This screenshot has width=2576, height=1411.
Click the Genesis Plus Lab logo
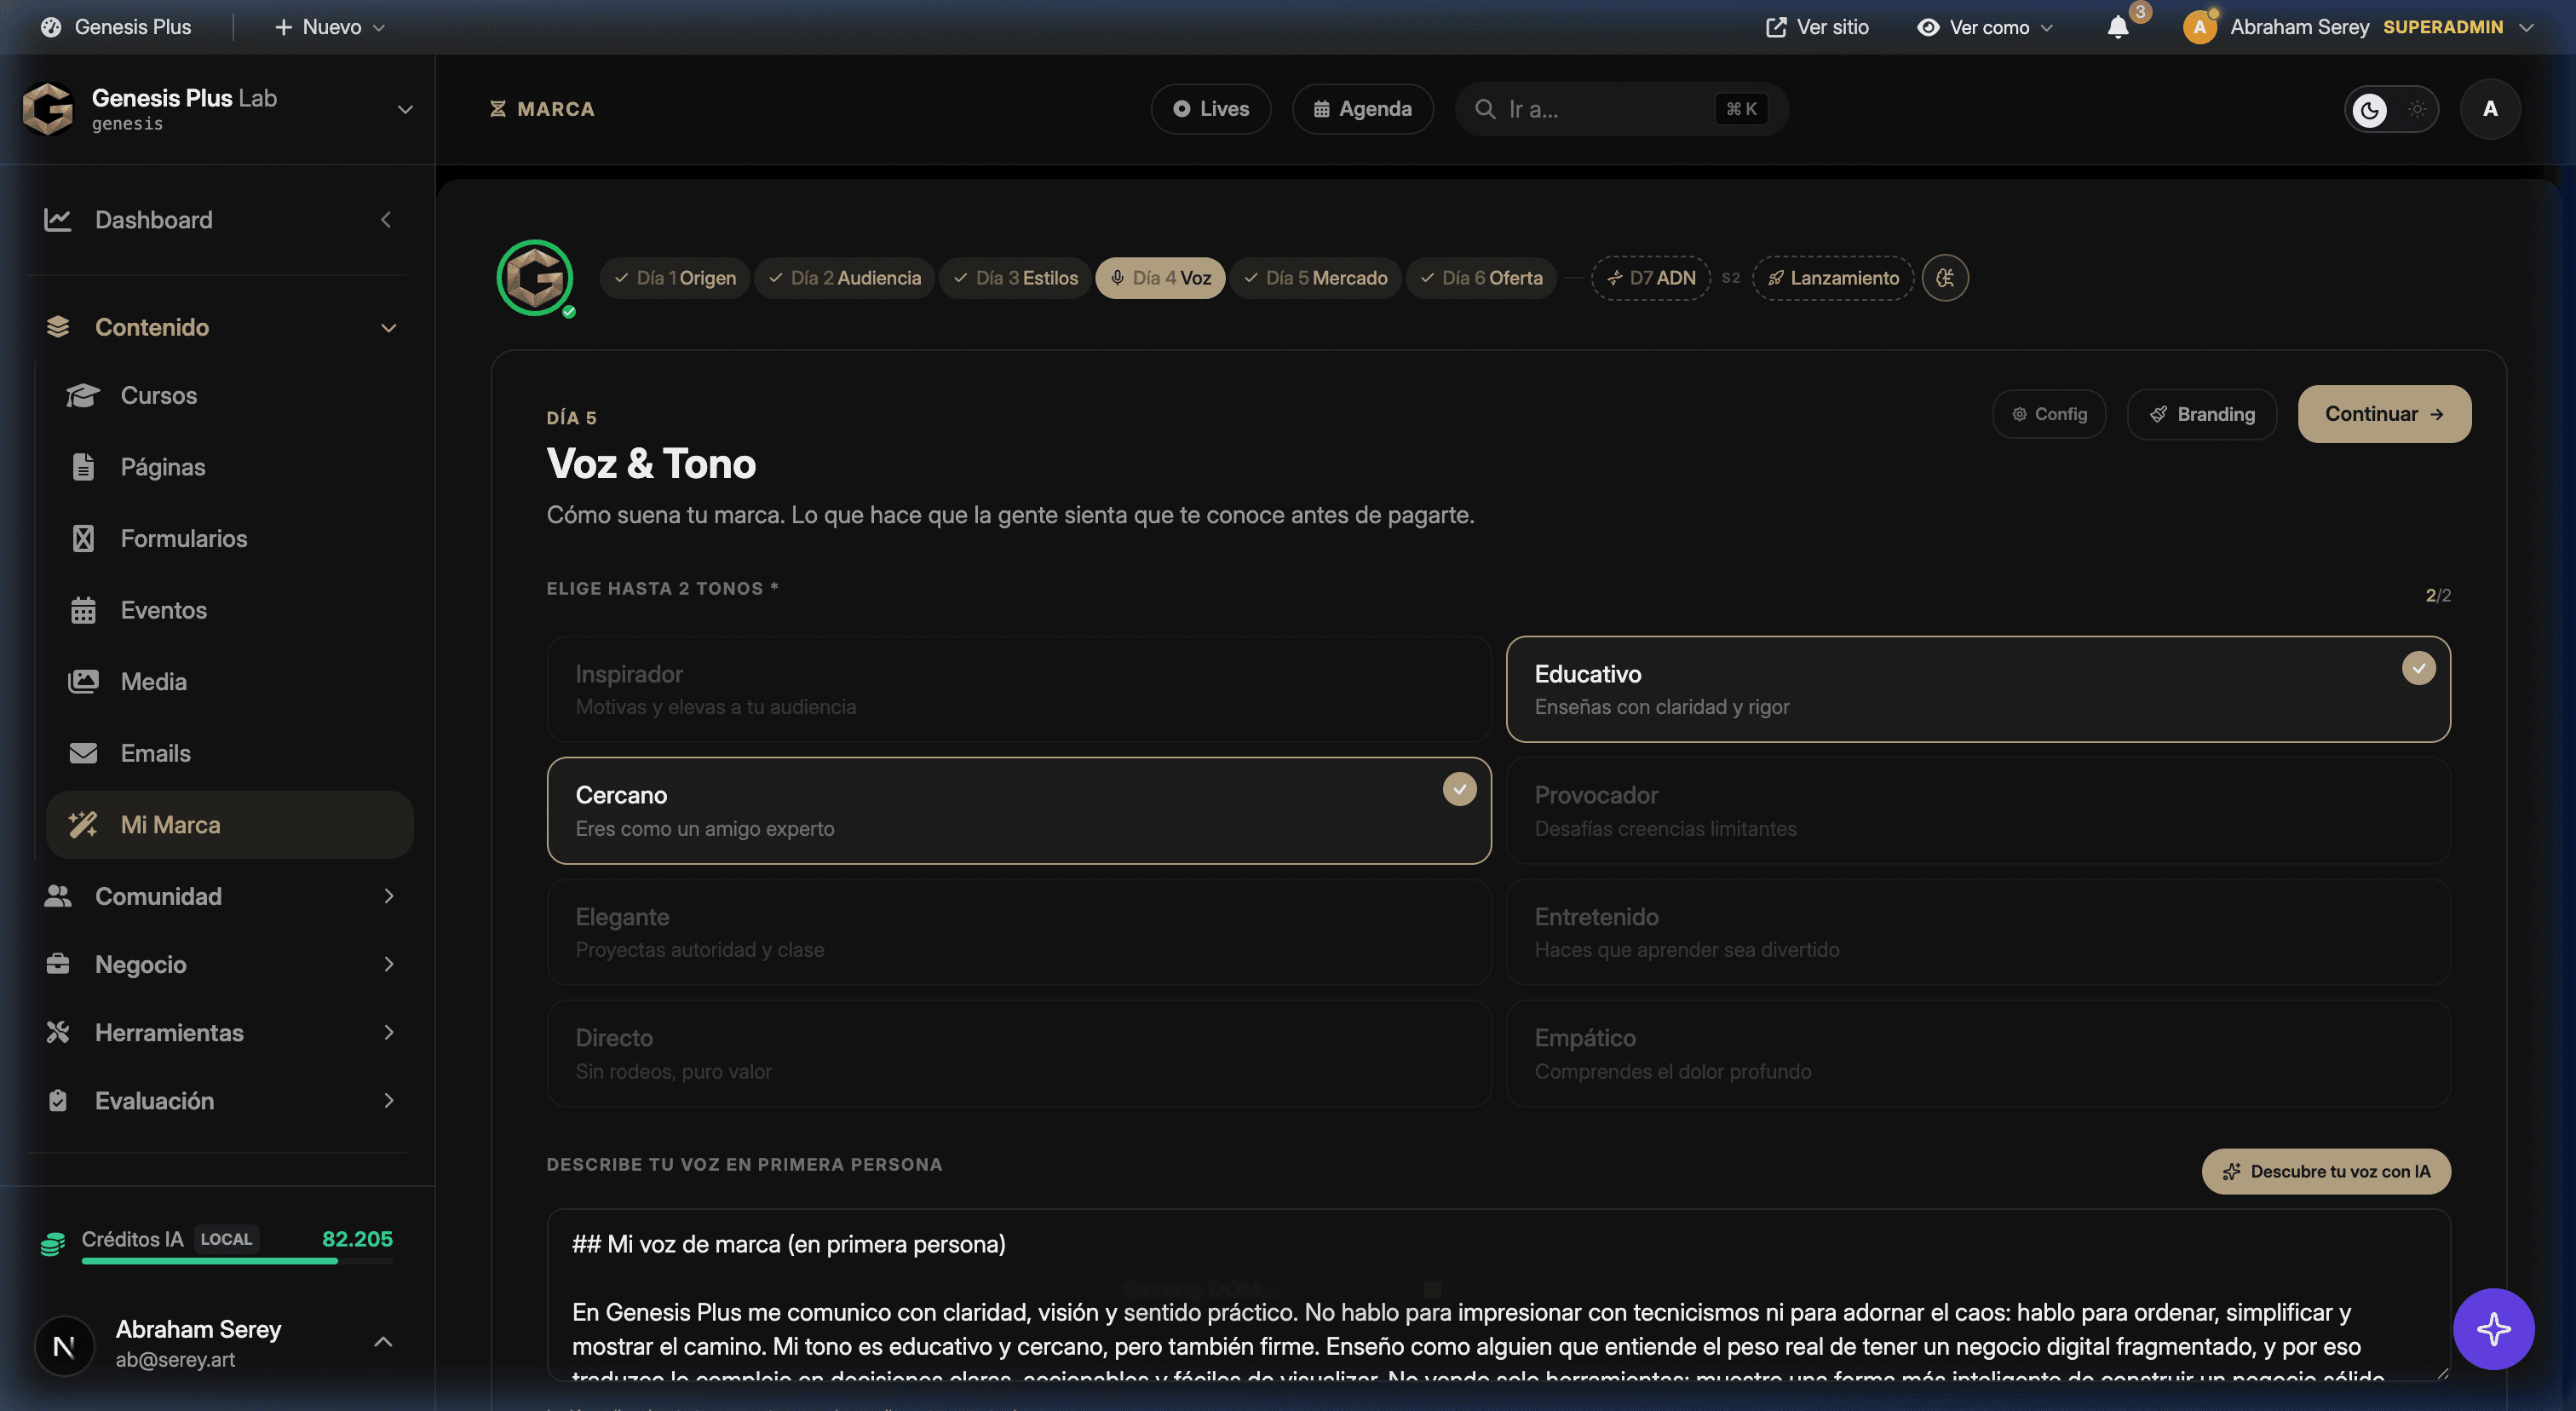click(x=48, y=108)
